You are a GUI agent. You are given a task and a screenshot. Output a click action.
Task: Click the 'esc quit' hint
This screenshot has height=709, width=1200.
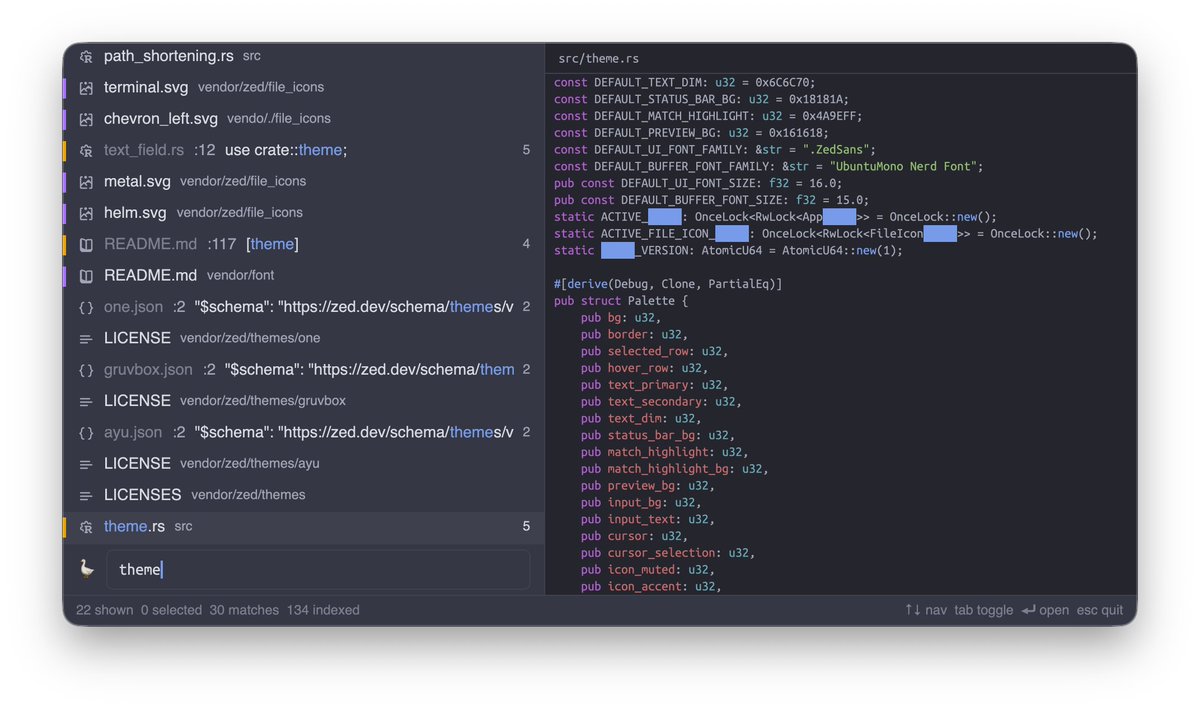click(1100, 610)
